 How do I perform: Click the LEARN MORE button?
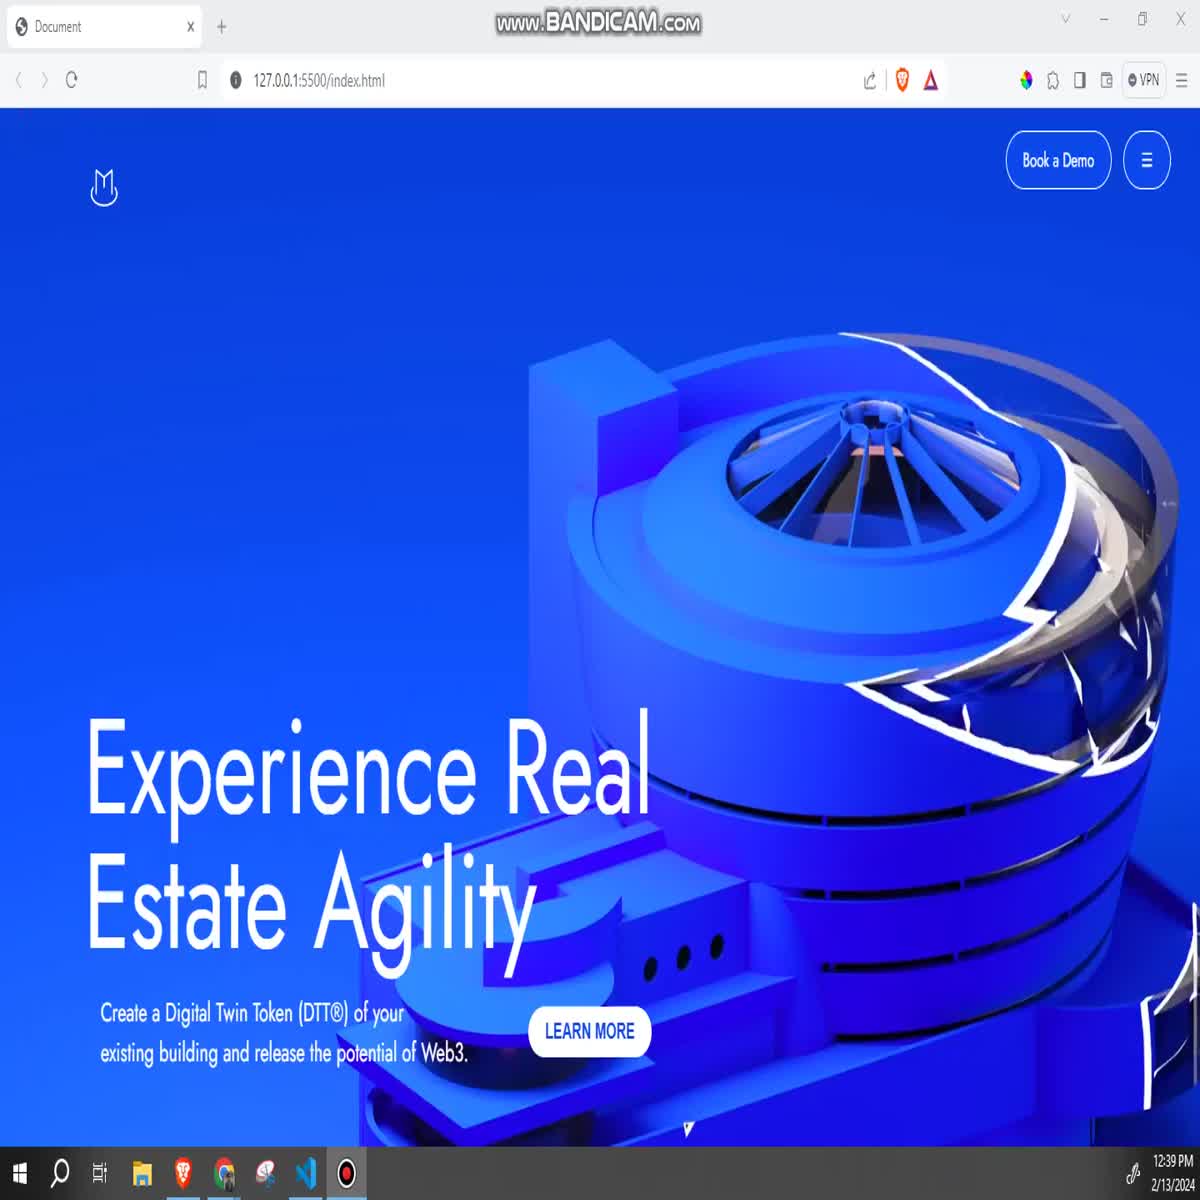click(590, 1031)
